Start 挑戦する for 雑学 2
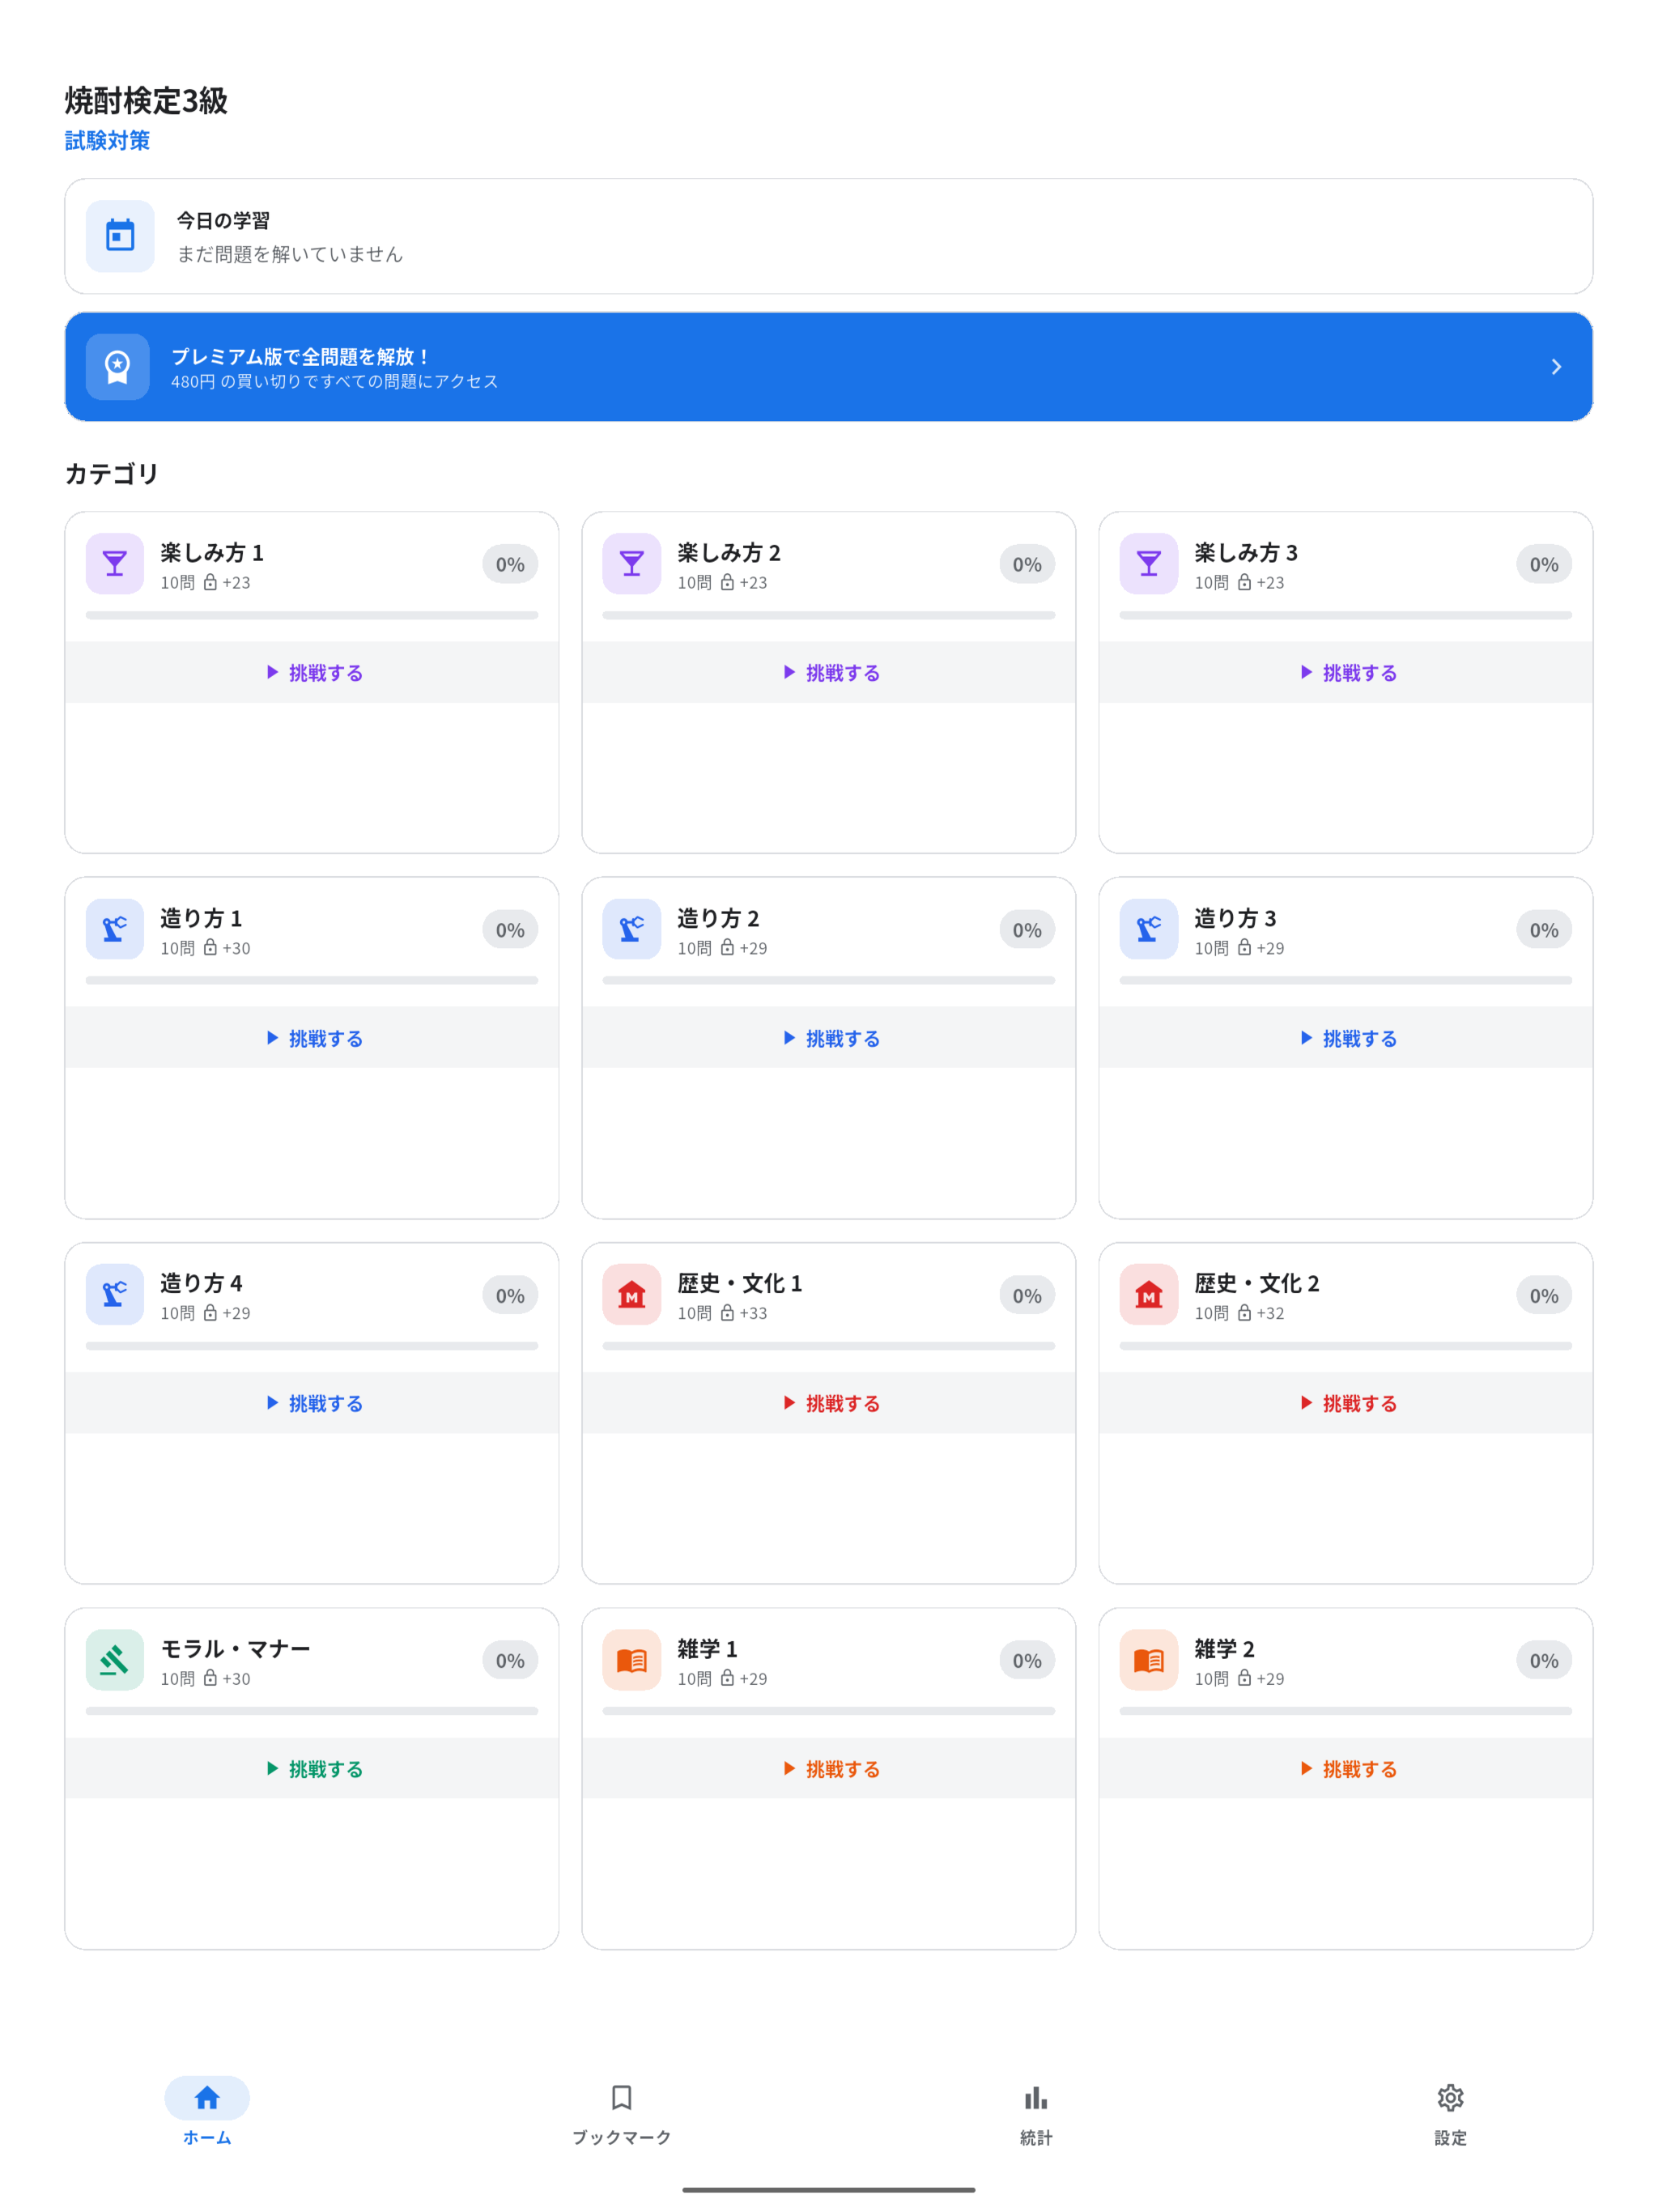The width and height of the screenshot is (1658, 2212). click(x=1346, y=1768)
